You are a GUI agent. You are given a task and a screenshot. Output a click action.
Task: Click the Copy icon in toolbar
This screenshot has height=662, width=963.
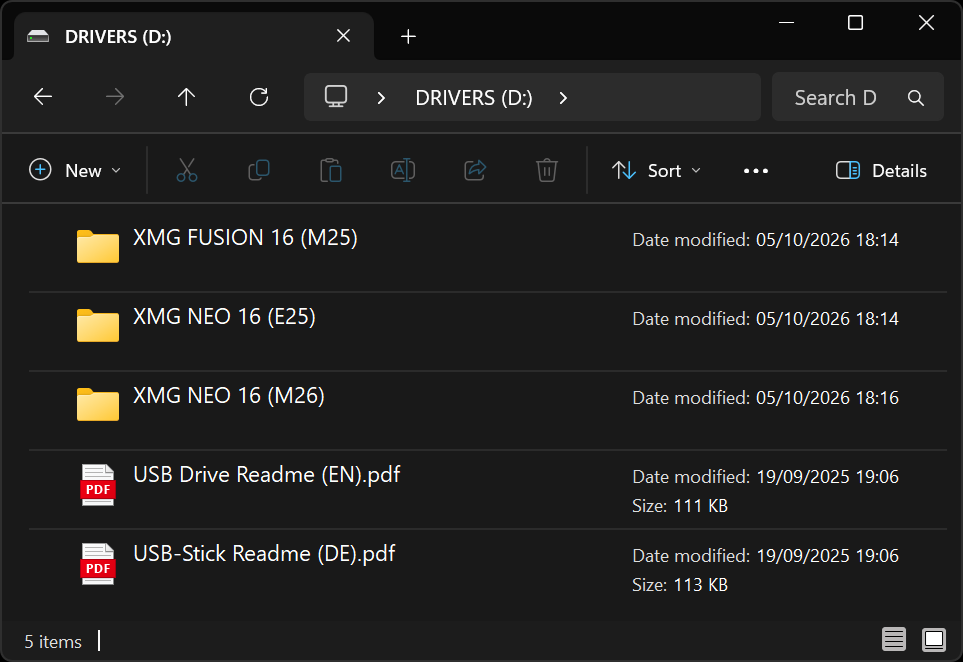point(259,170)
